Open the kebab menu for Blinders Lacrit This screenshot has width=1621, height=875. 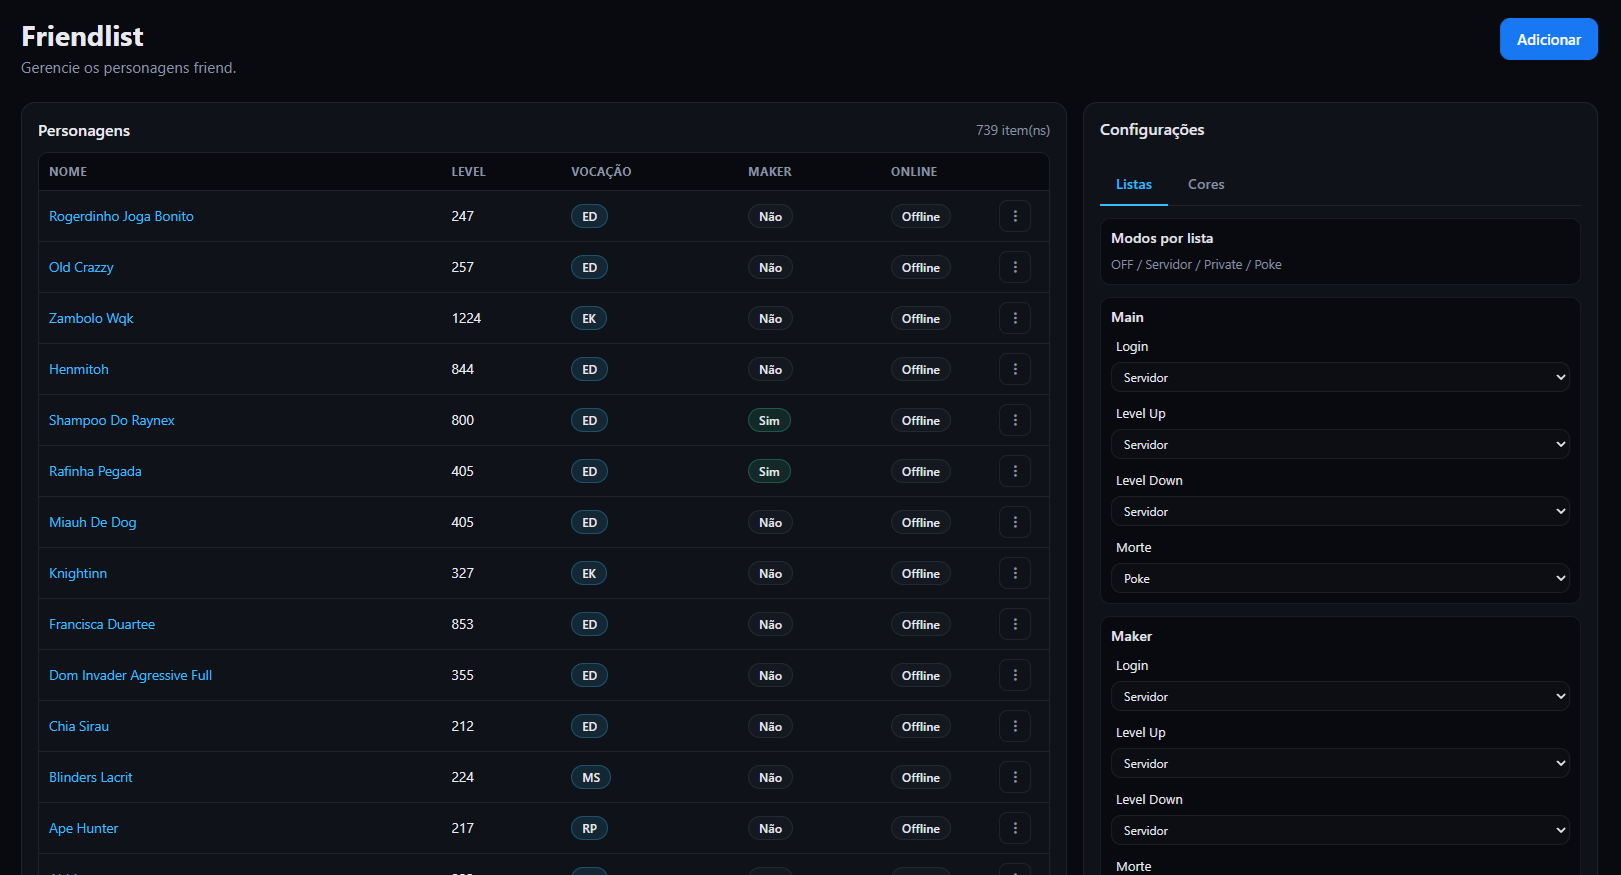(x=1015, y=777)
